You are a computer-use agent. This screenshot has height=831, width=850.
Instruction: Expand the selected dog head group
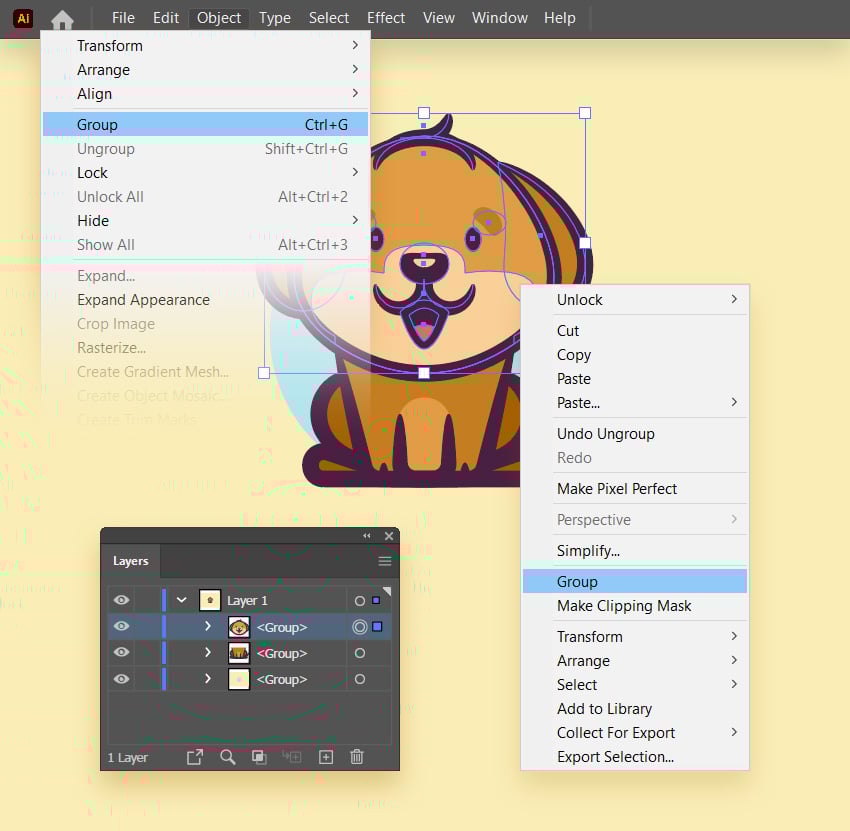click(x=208, y=627)
